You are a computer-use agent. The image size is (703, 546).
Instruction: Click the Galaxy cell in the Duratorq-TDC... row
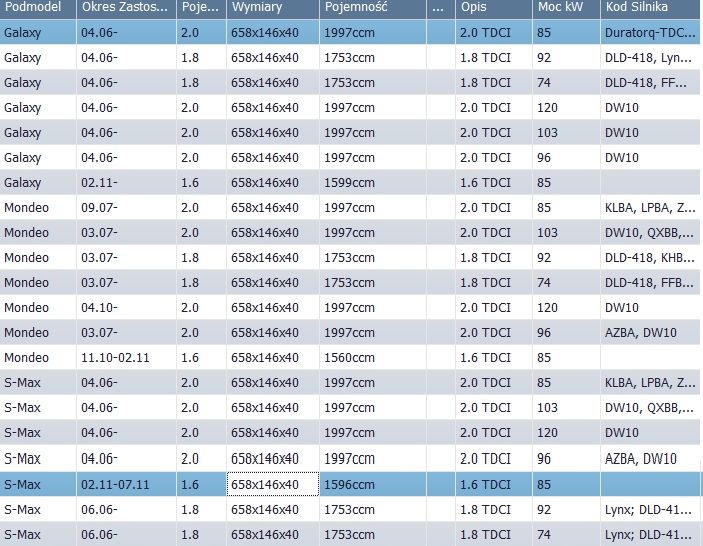click(x=38, y=33)
